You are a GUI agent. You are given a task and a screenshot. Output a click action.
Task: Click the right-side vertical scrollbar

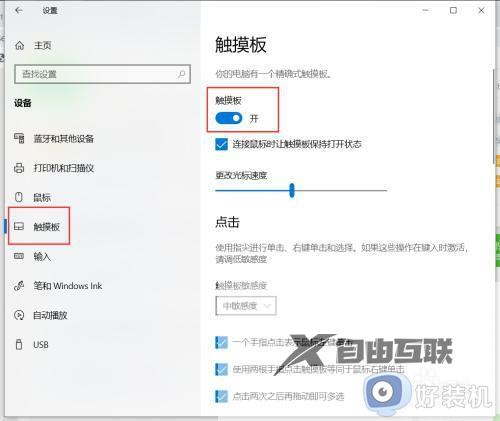[x=494, y=117]
